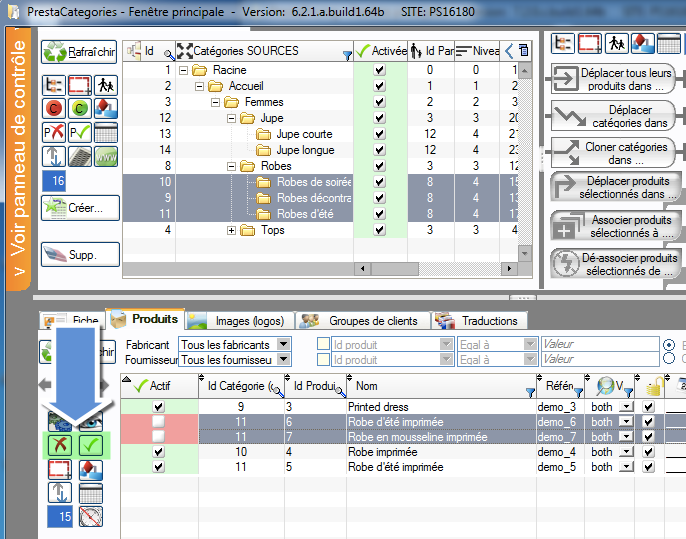Click Cloner catégories dans button
The image size is (686, 539).
coord(617,152)
